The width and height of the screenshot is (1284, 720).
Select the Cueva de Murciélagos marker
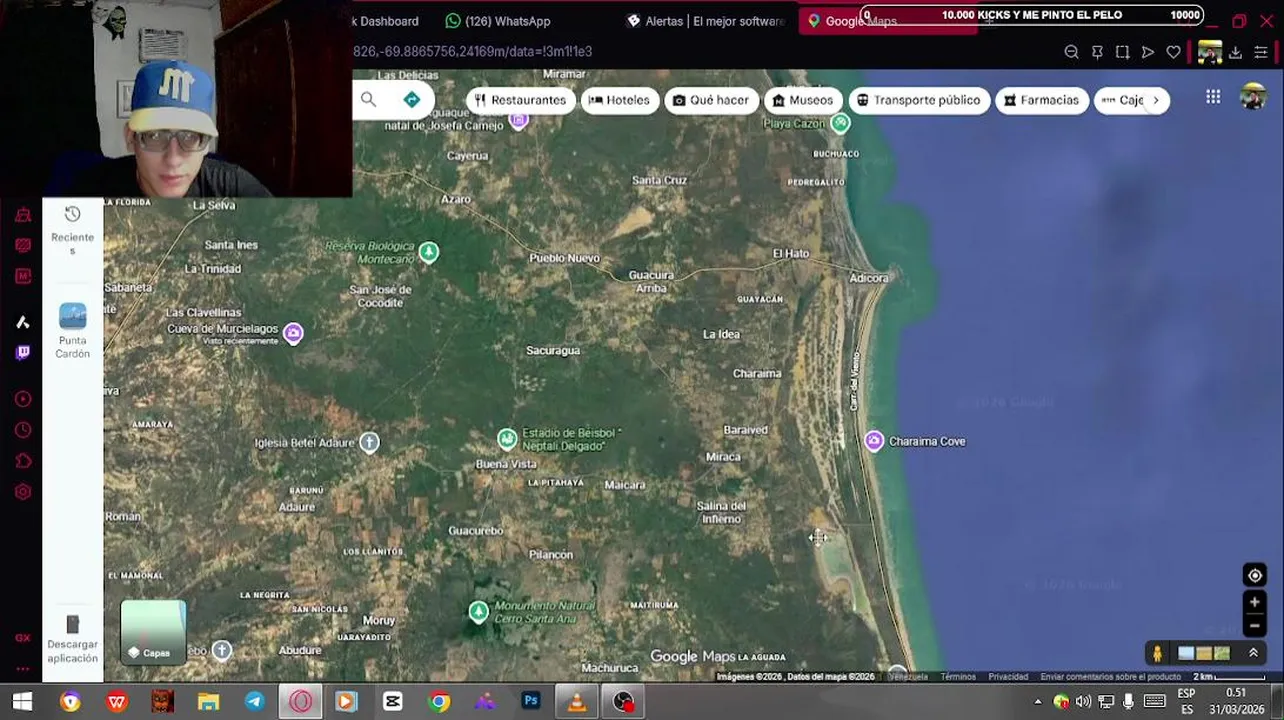point(293,333)
